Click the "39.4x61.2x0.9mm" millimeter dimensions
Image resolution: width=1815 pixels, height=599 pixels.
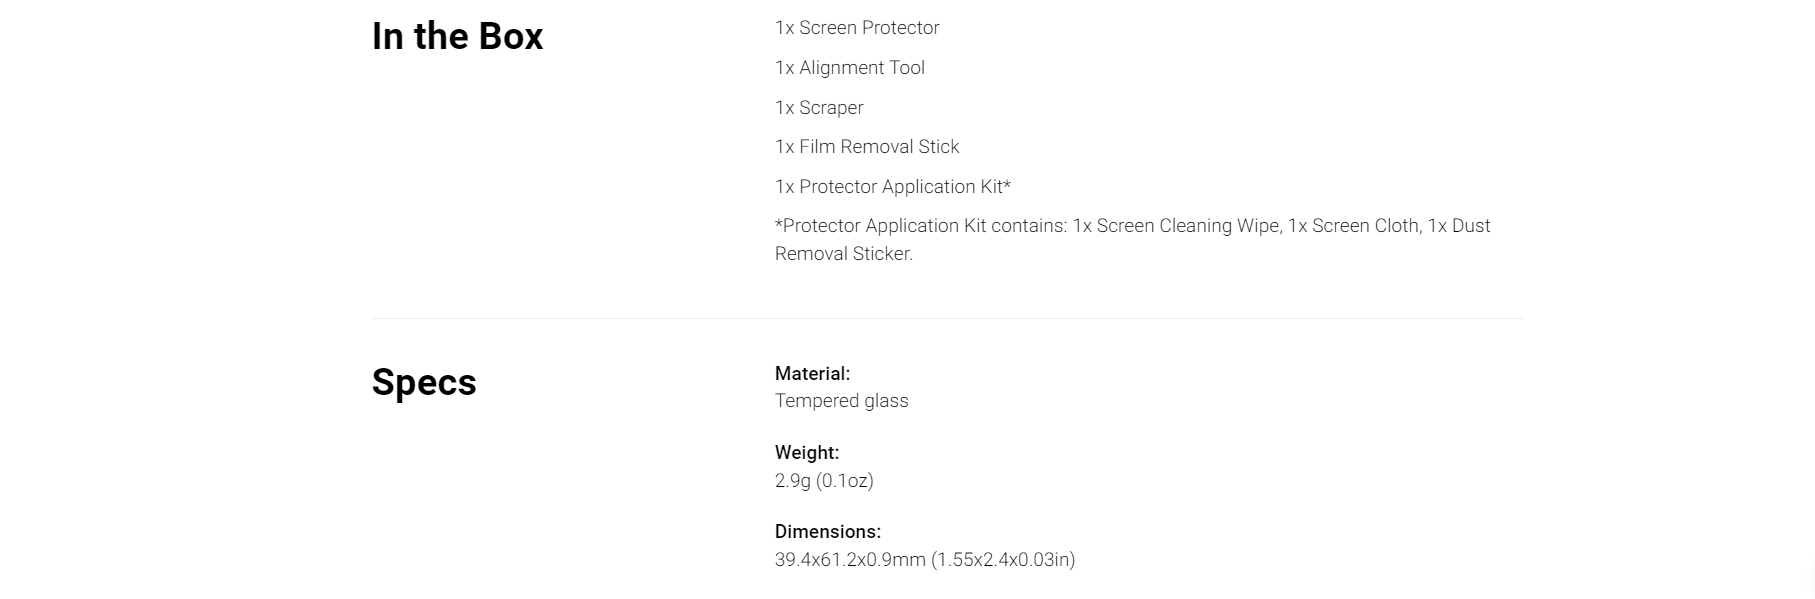pos(850,560)
